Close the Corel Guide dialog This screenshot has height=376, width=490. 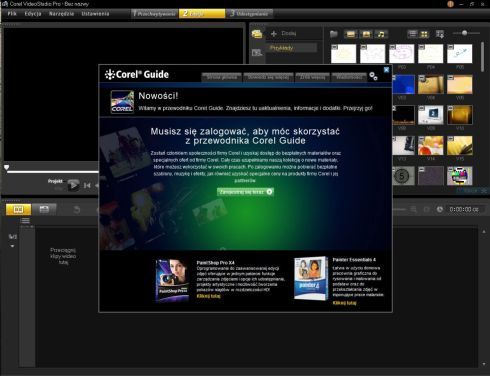(386, 70)
